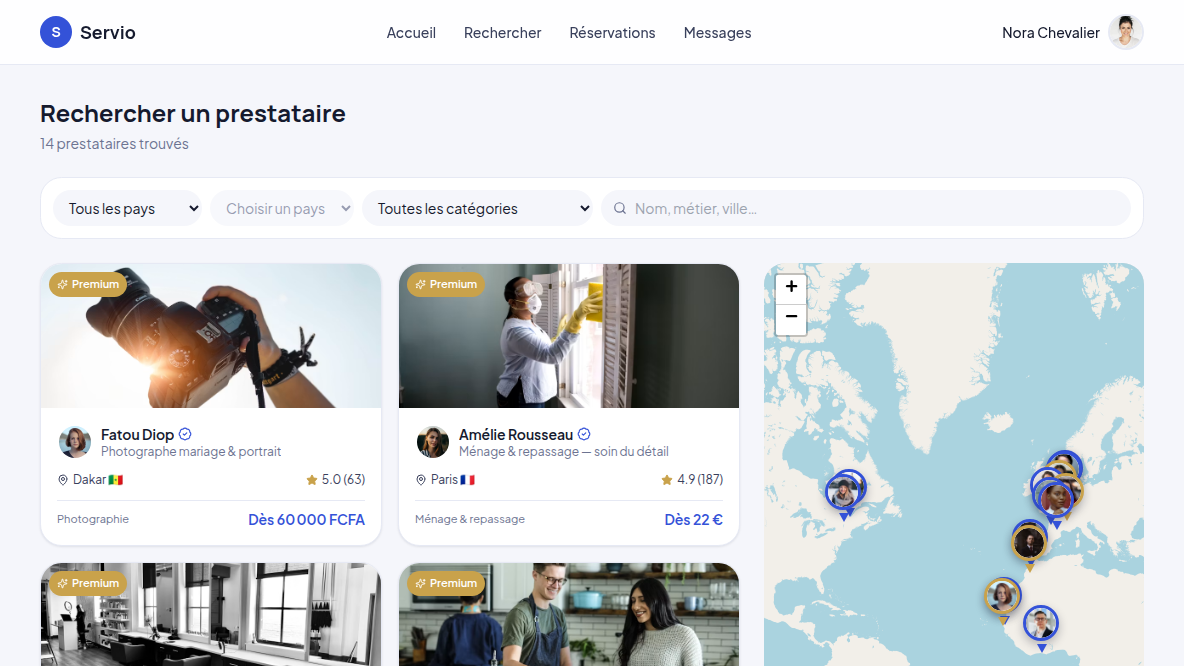Click the Dès 22 € price

pos(693,520)
